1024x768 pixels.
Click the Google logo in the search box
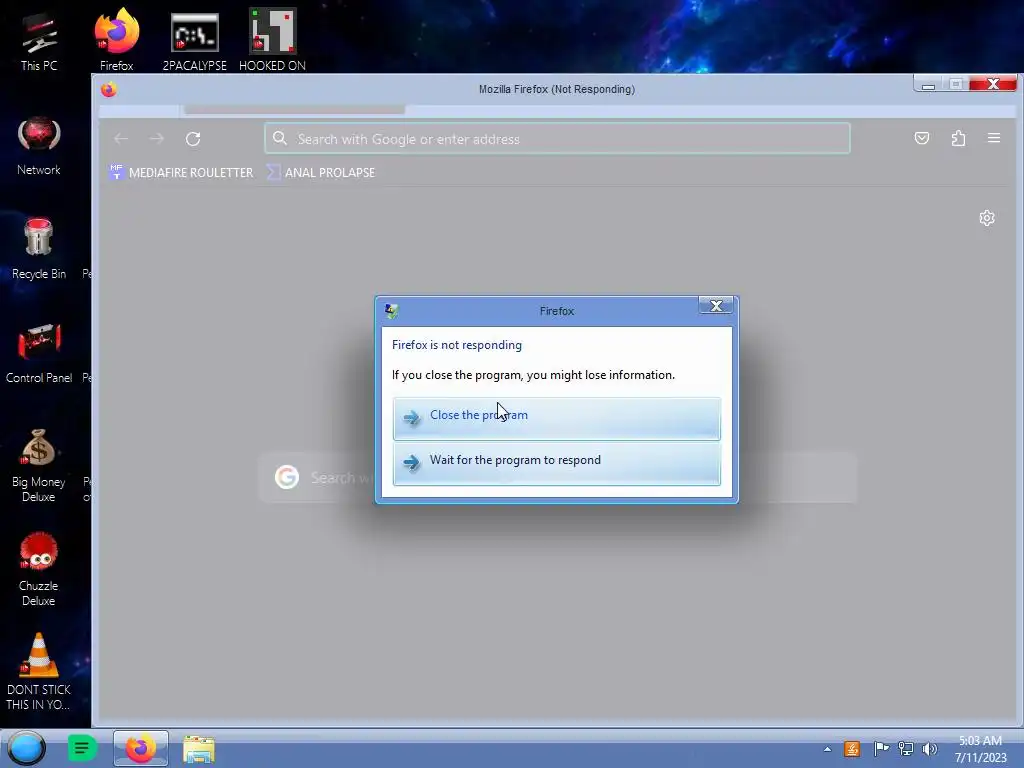tap(287, 477)
